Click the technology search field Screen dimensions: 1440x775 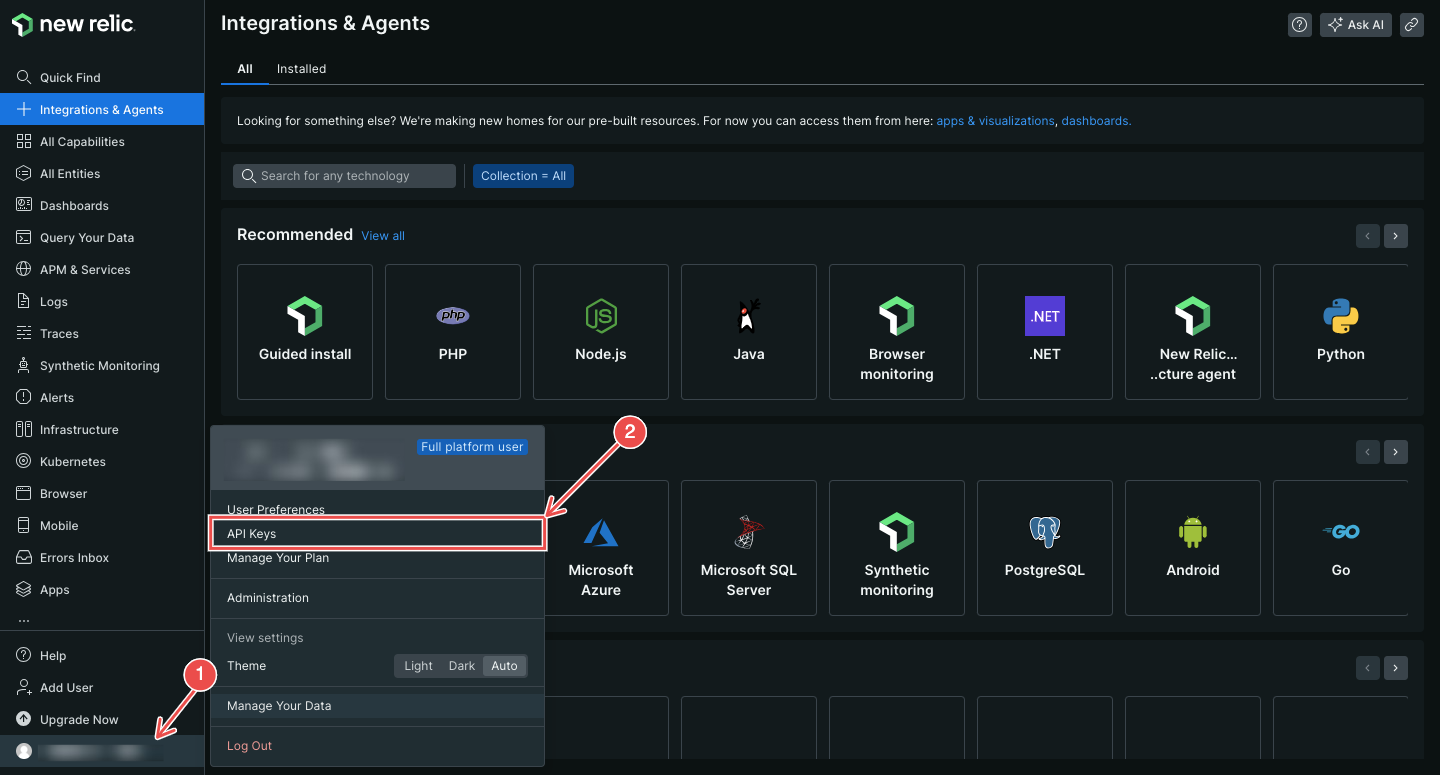pyautogui.click(x=344, y=175)
